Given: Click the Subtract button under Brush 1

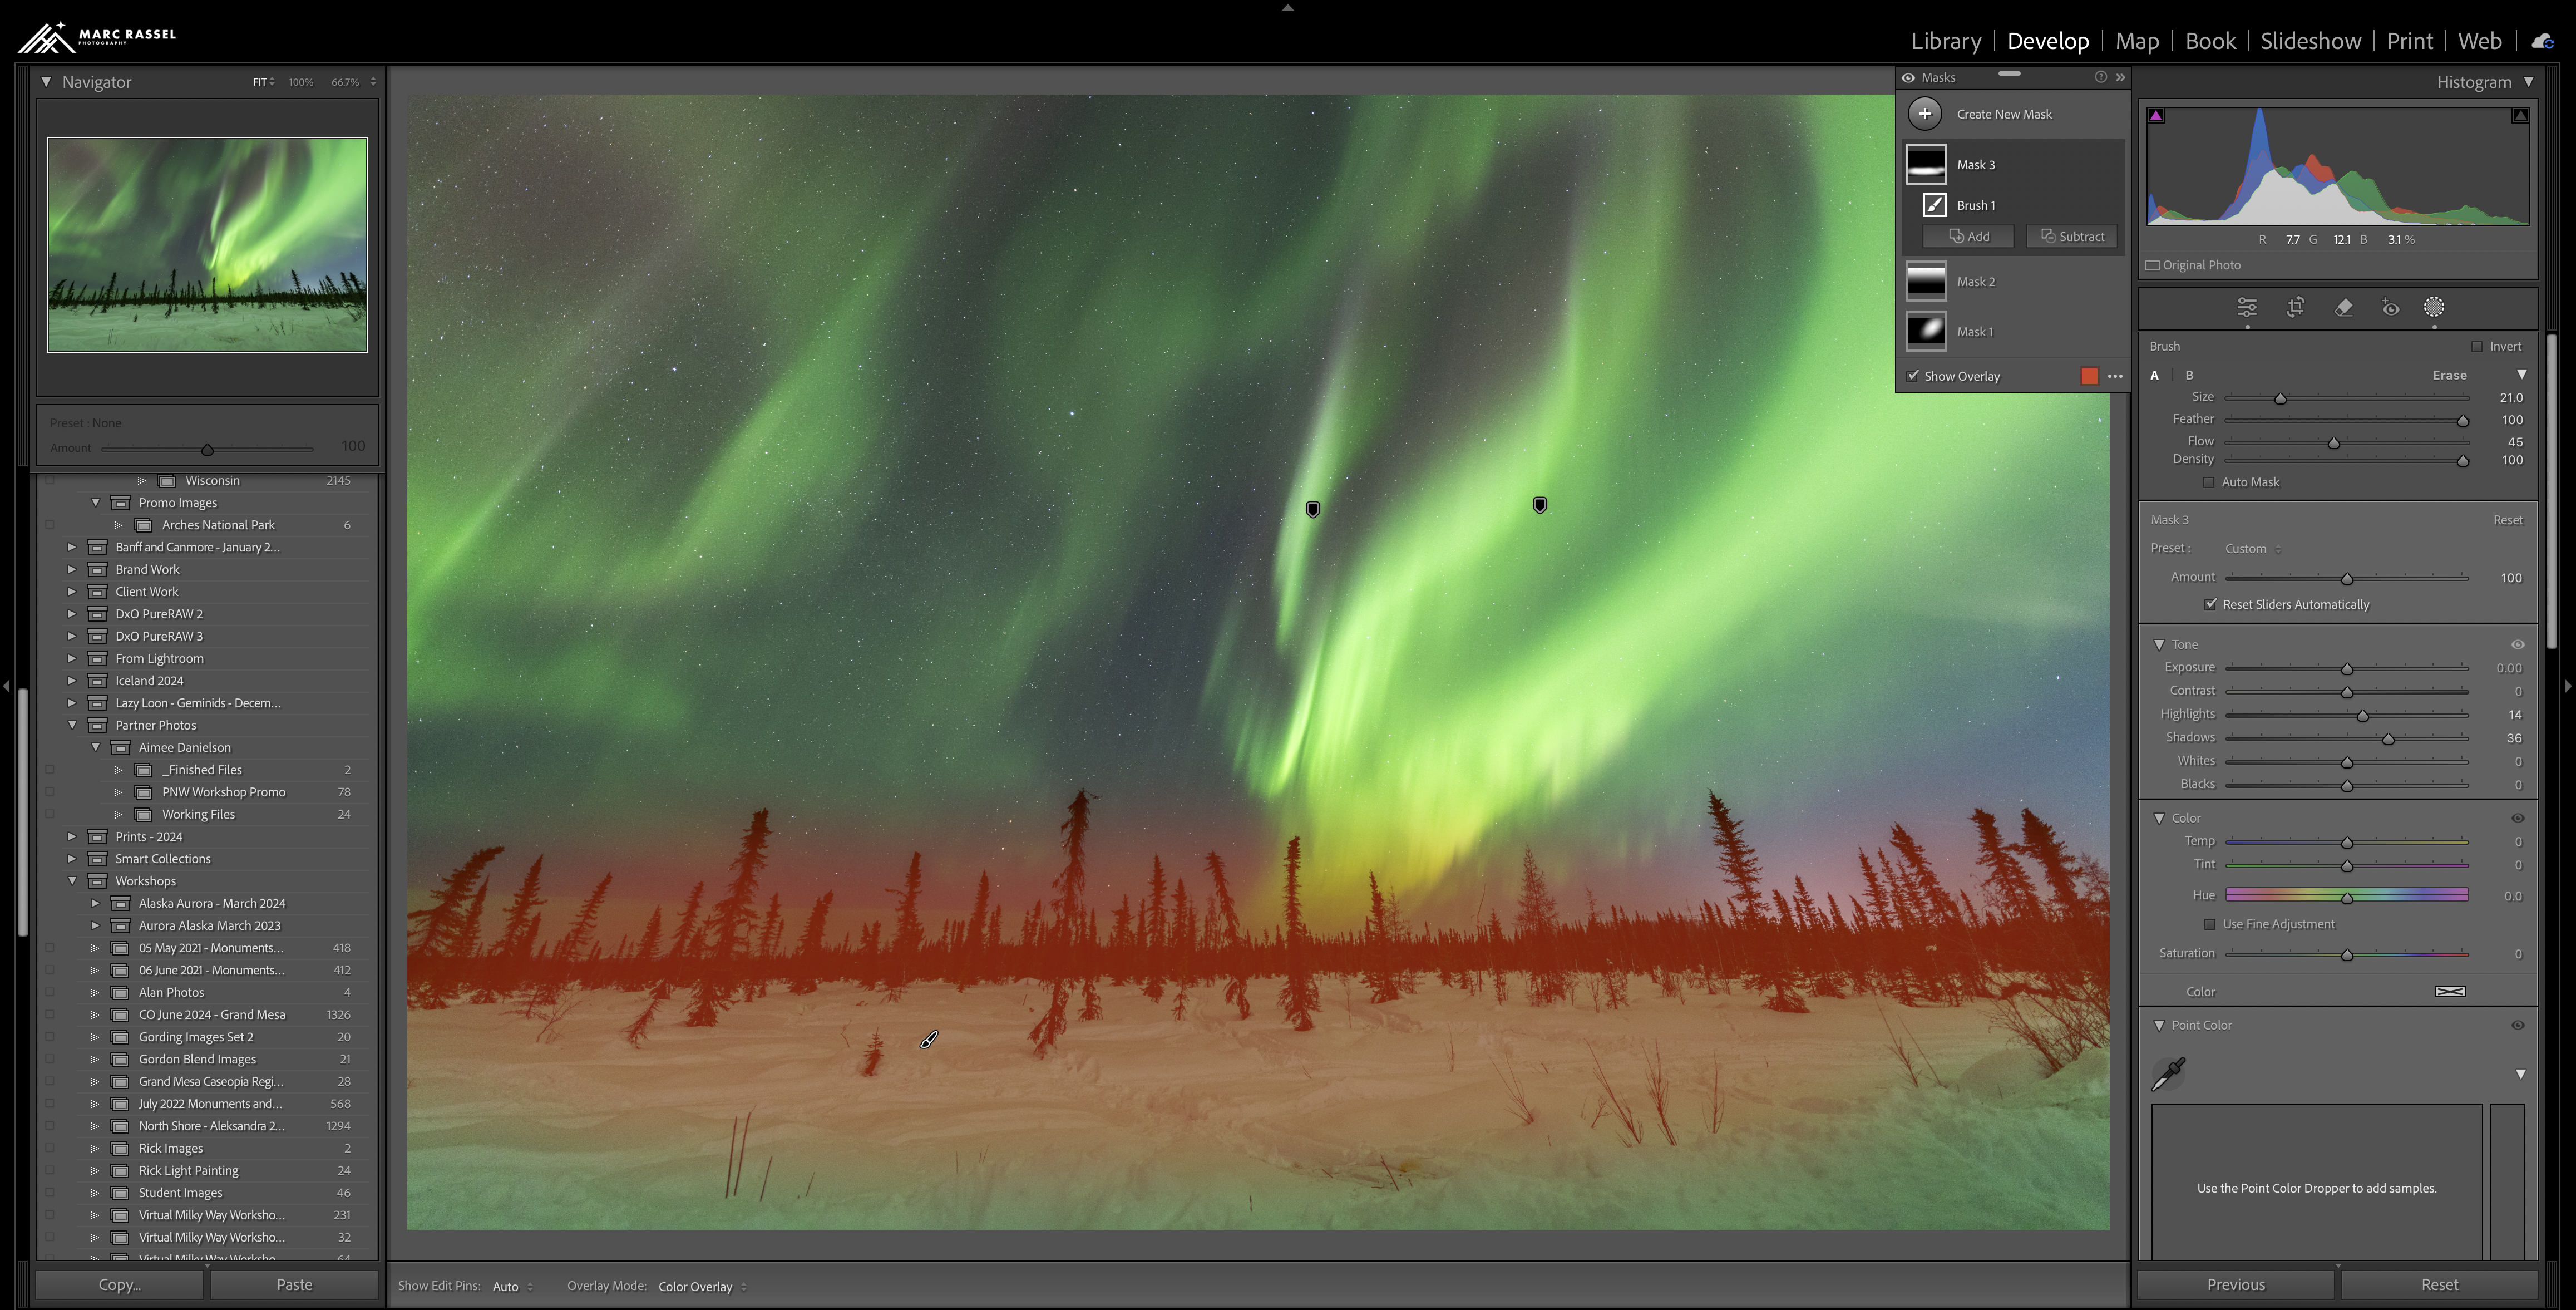Looking at the screenshot, I should (x=2071, y=237).
